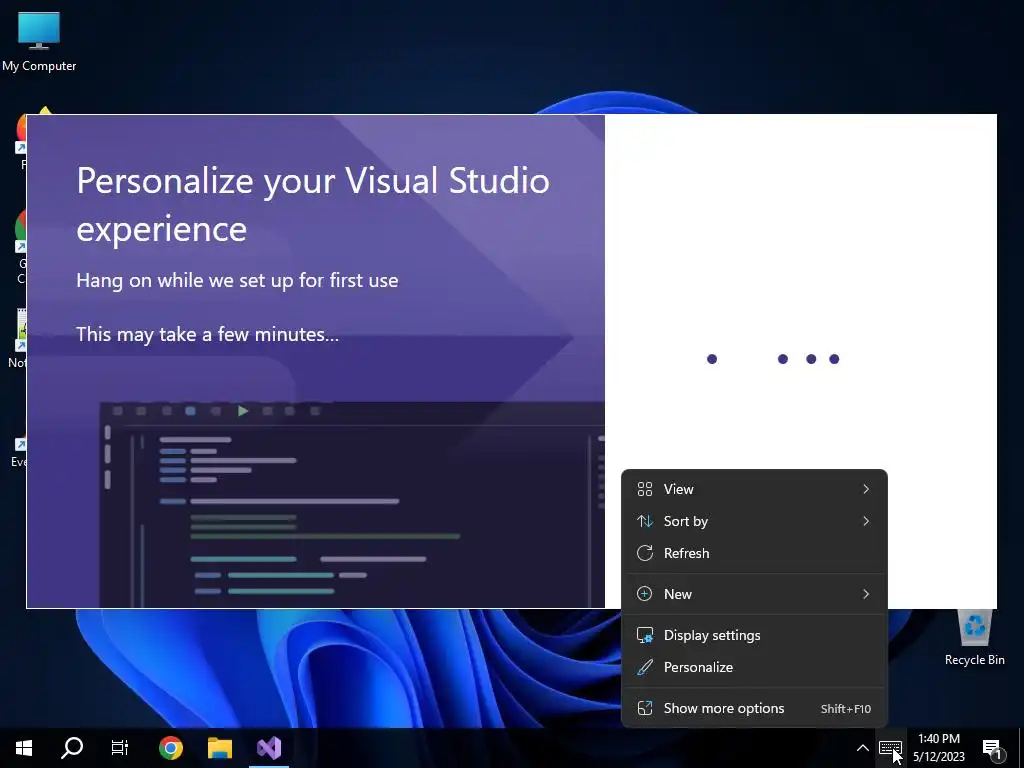Image resolution: width=1024 pixels, height=768 pixels.
Task: Click the Display settings monitor icon
Action: [x=645, y=635]
